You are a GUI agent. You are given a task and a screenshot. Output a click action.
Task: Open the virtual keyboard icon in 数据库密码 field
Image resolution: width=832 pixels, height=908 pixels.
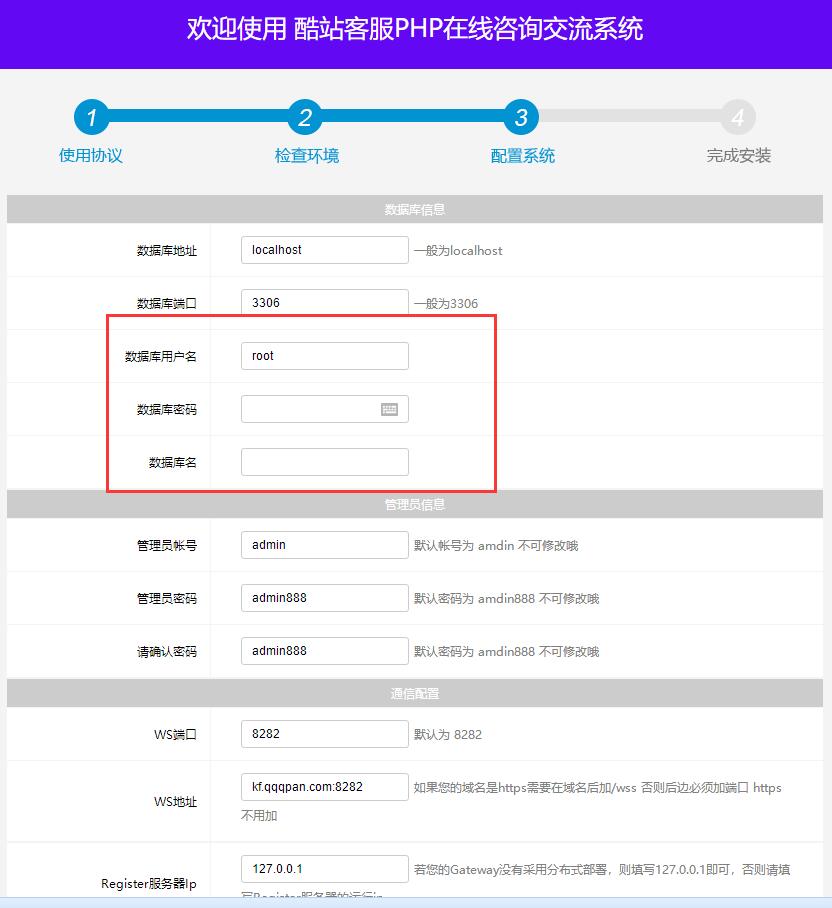pyautogui.click(x=389, y=409)
